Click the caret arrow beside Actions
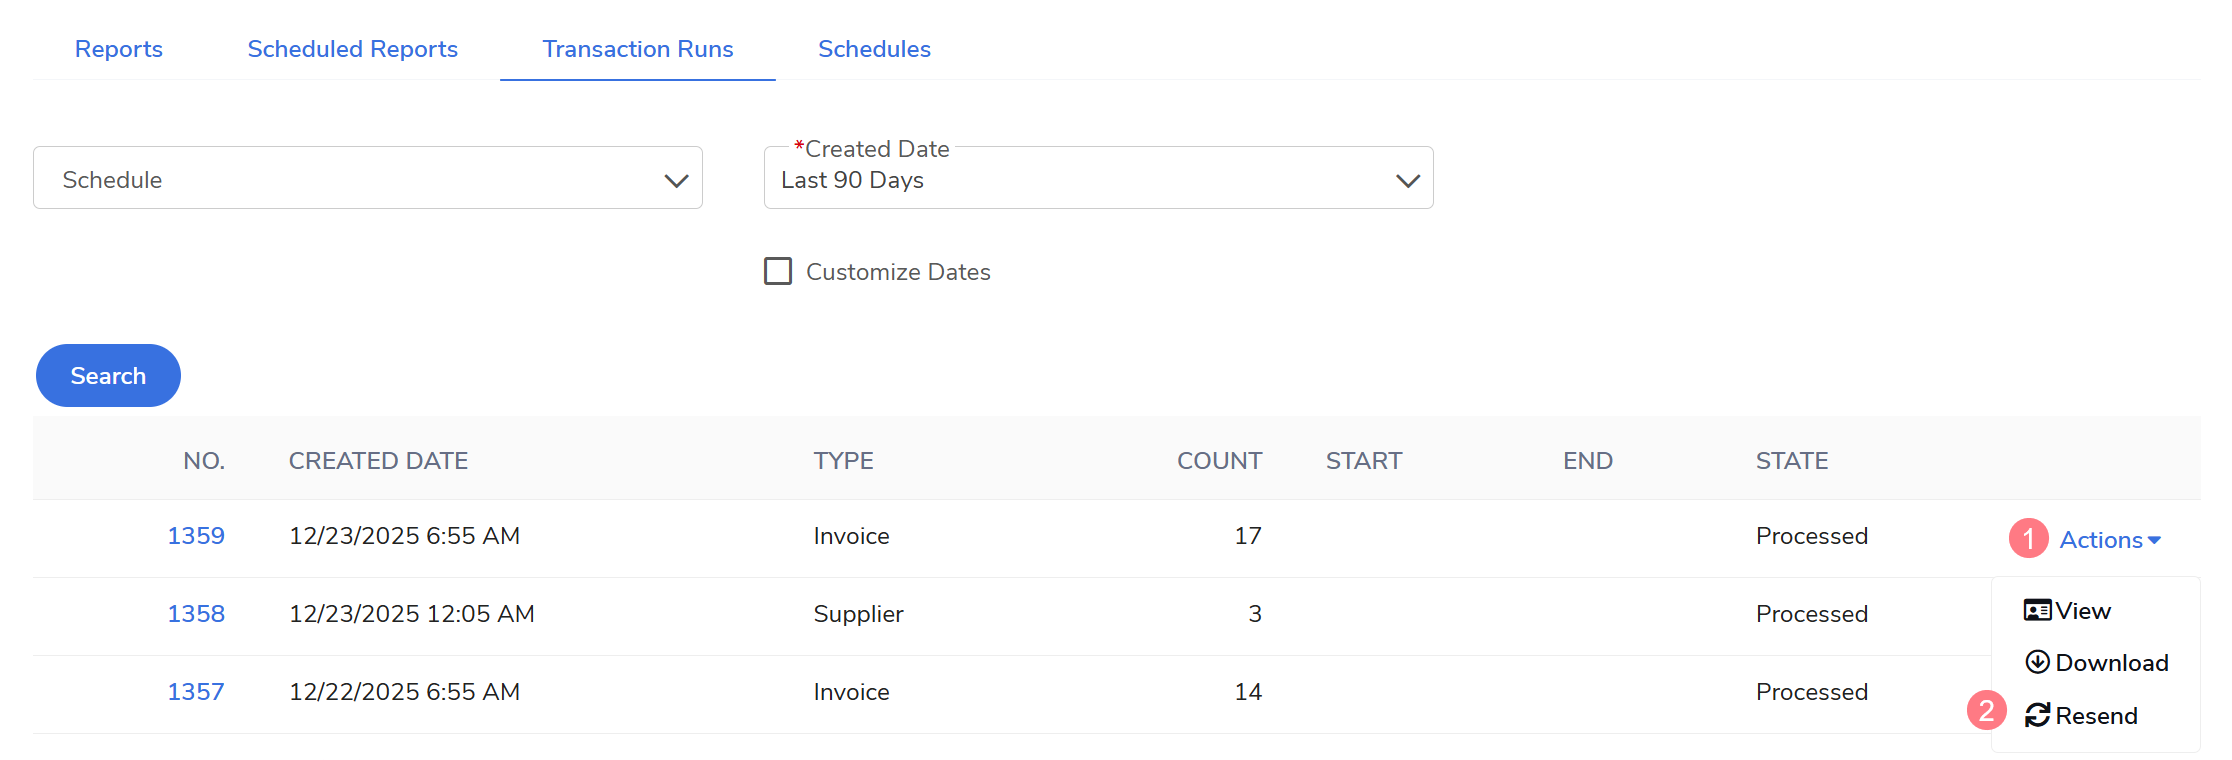The image size is (2232, 760). pyautogui.click(x=2154, y=540)
